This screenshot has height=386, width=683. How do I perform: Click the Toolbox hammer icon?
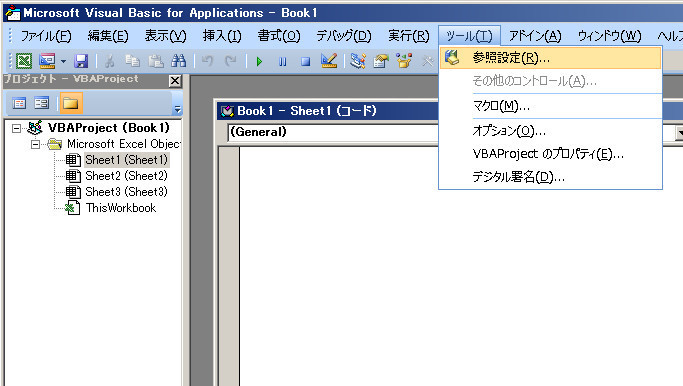pos(428,61)
